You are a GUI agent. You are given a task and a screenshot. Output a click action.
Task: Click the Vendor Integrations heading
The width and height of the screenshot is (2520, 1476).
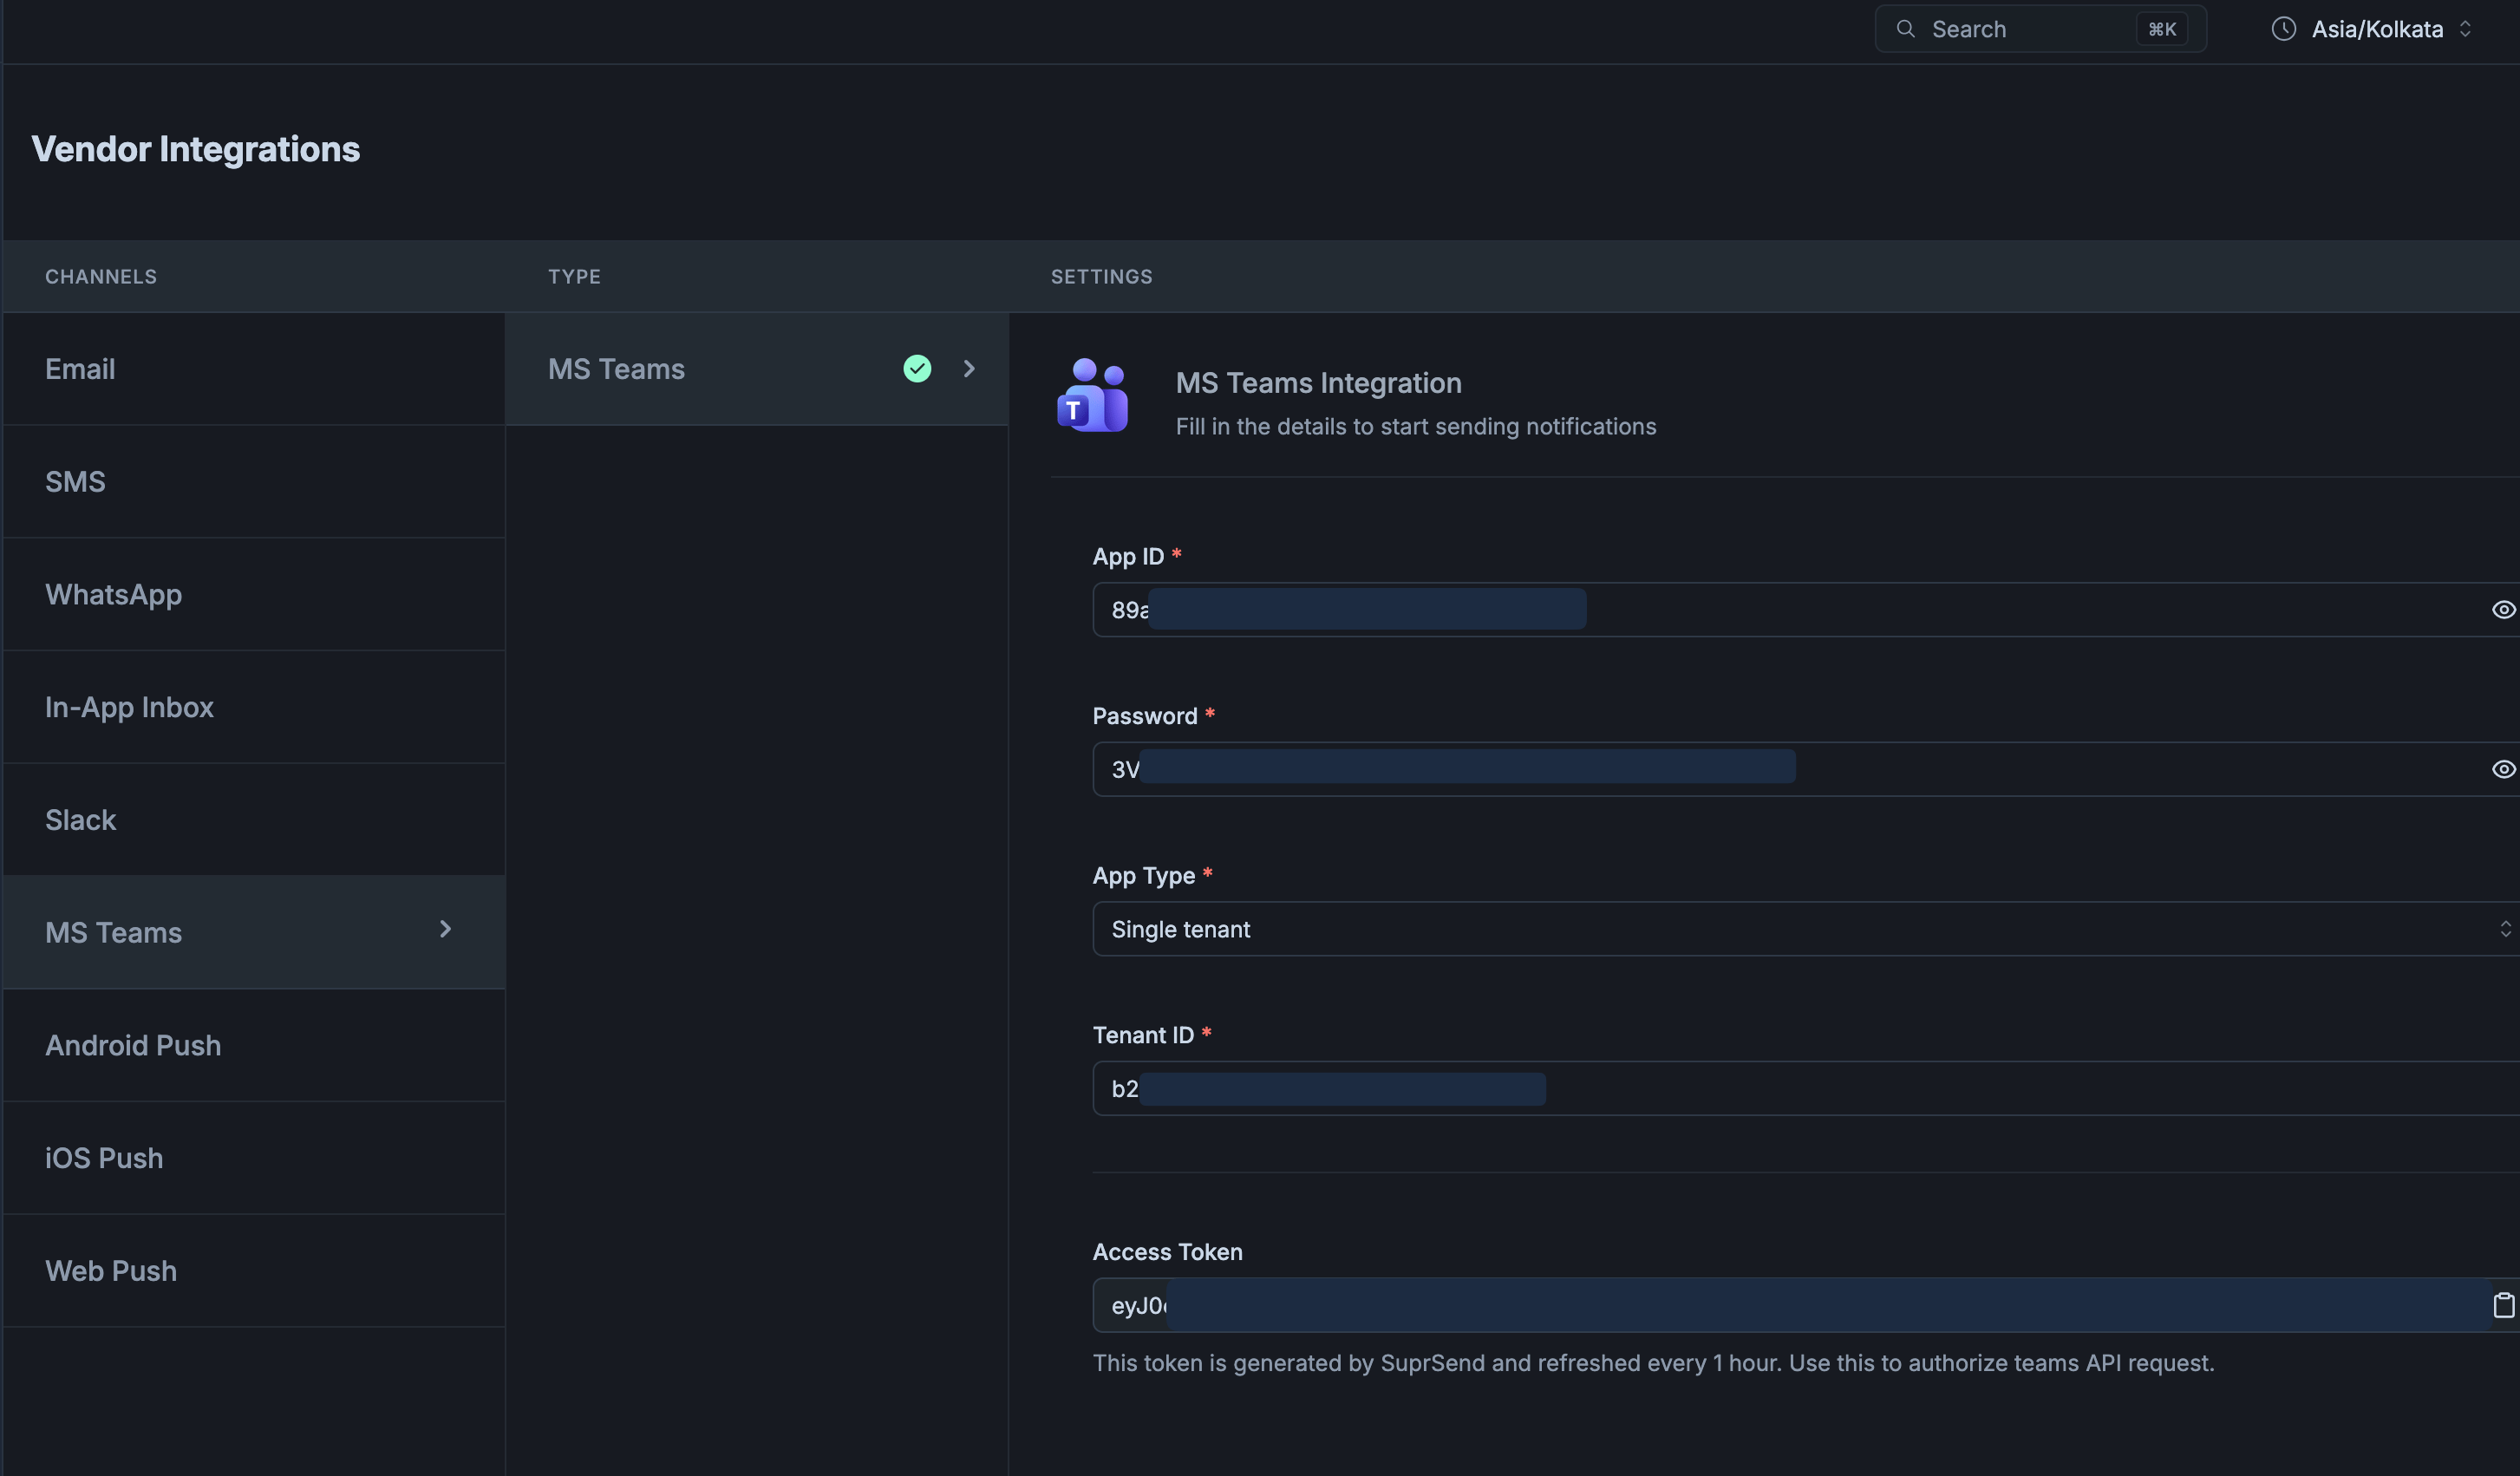coord(196,149)
